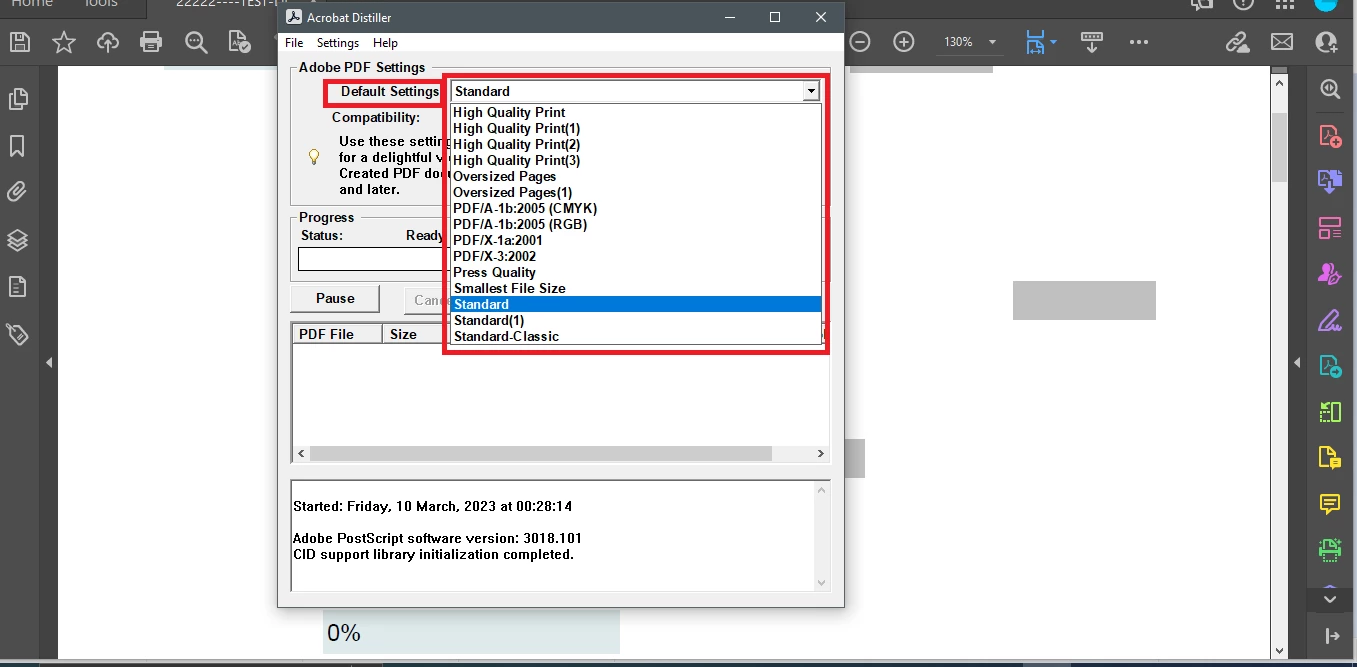The image size is (1357, 667).
Task: Click the Pause button in Distiller
Action: [335, 298]
